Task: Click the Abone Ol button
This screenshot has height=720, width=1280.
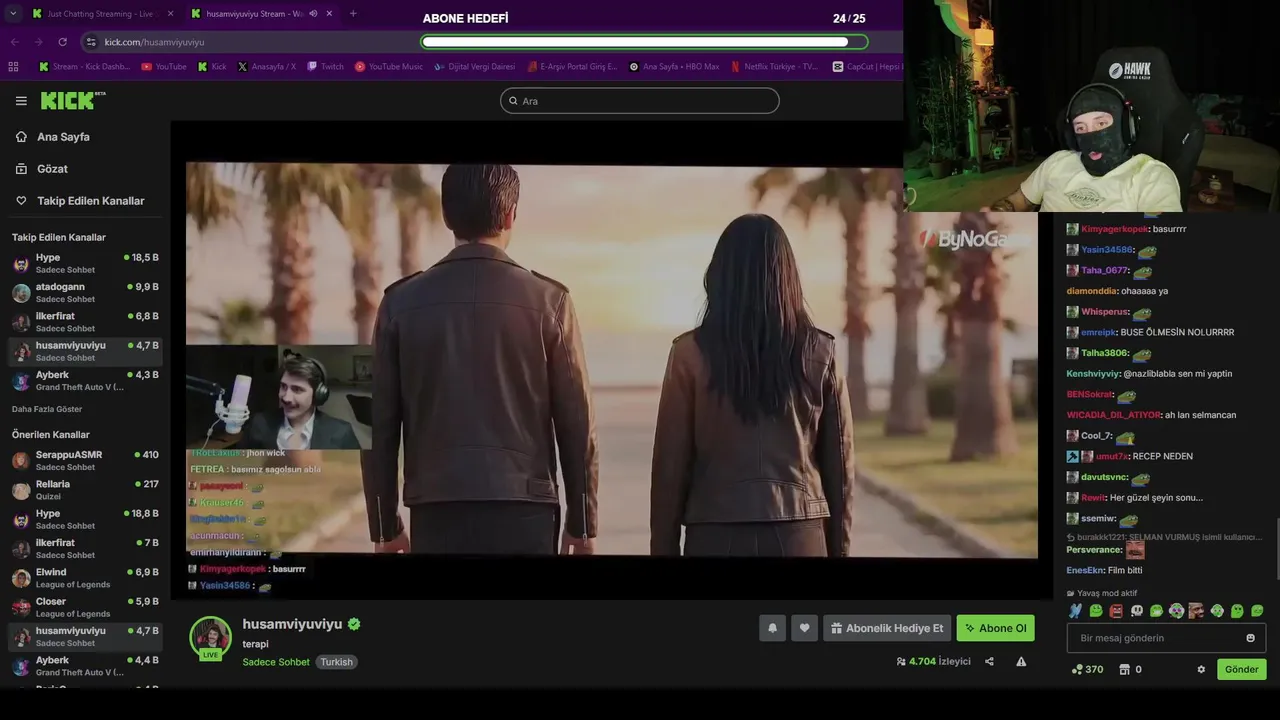Action: point(995,628)
